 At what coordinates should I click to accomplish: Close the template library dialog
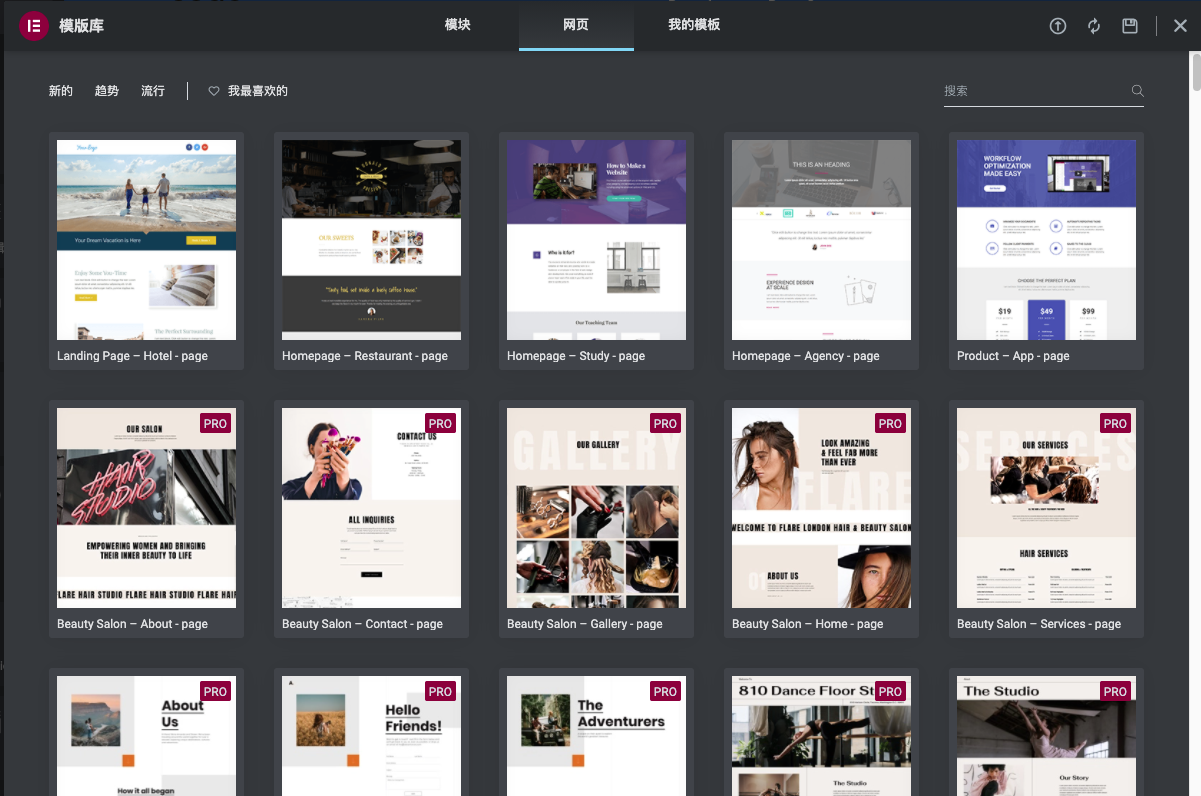(x=1180, y=26)
